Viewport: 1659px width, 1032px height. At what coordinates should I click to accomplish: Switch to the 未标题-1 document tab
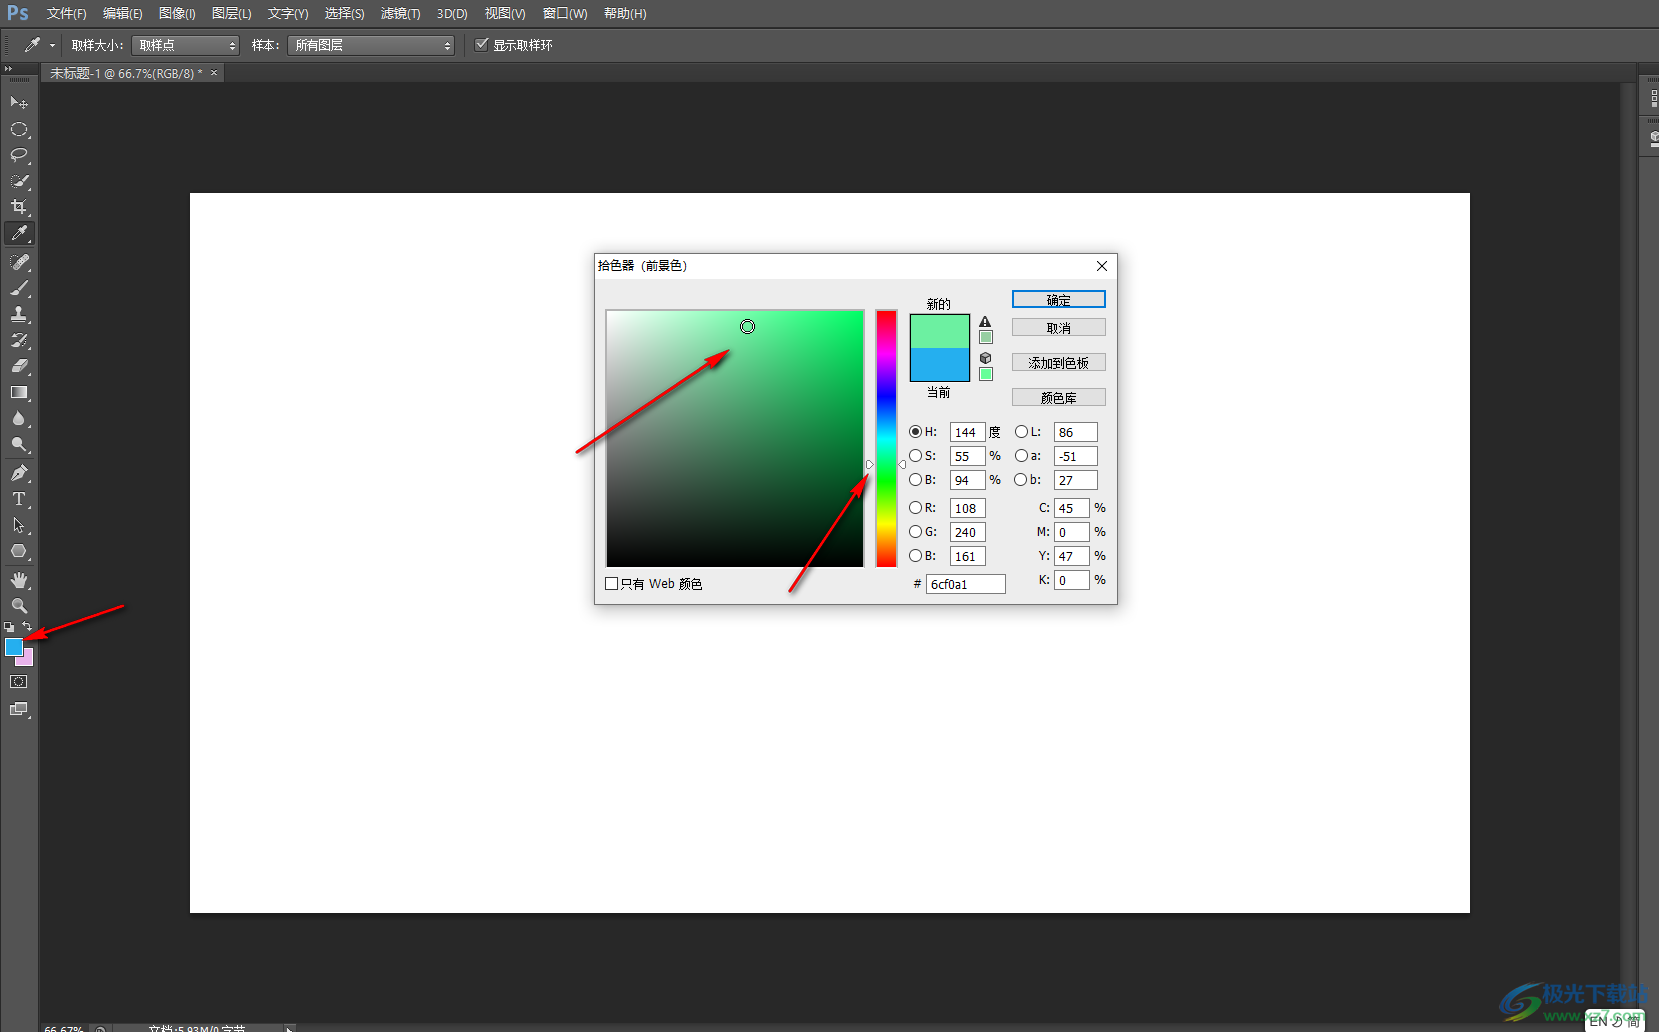pyautogui.click(x=126, y=74)
